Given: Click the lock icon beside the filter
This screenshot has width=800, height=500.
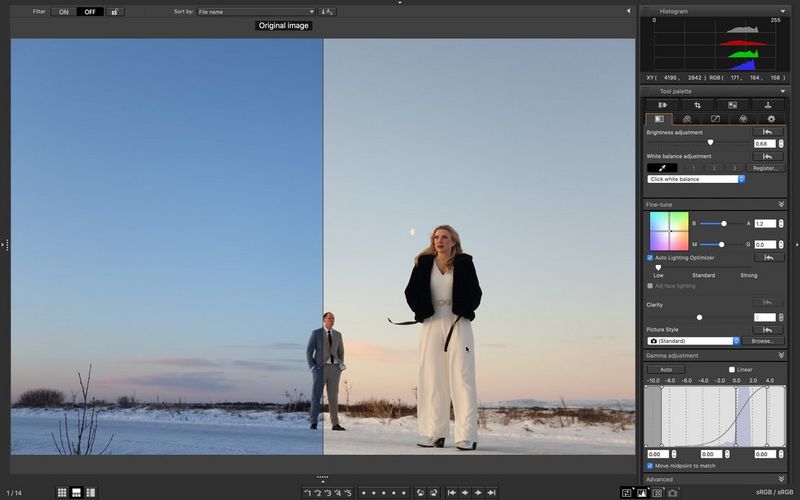Looking at the screenshot, I should click(116, 12).
